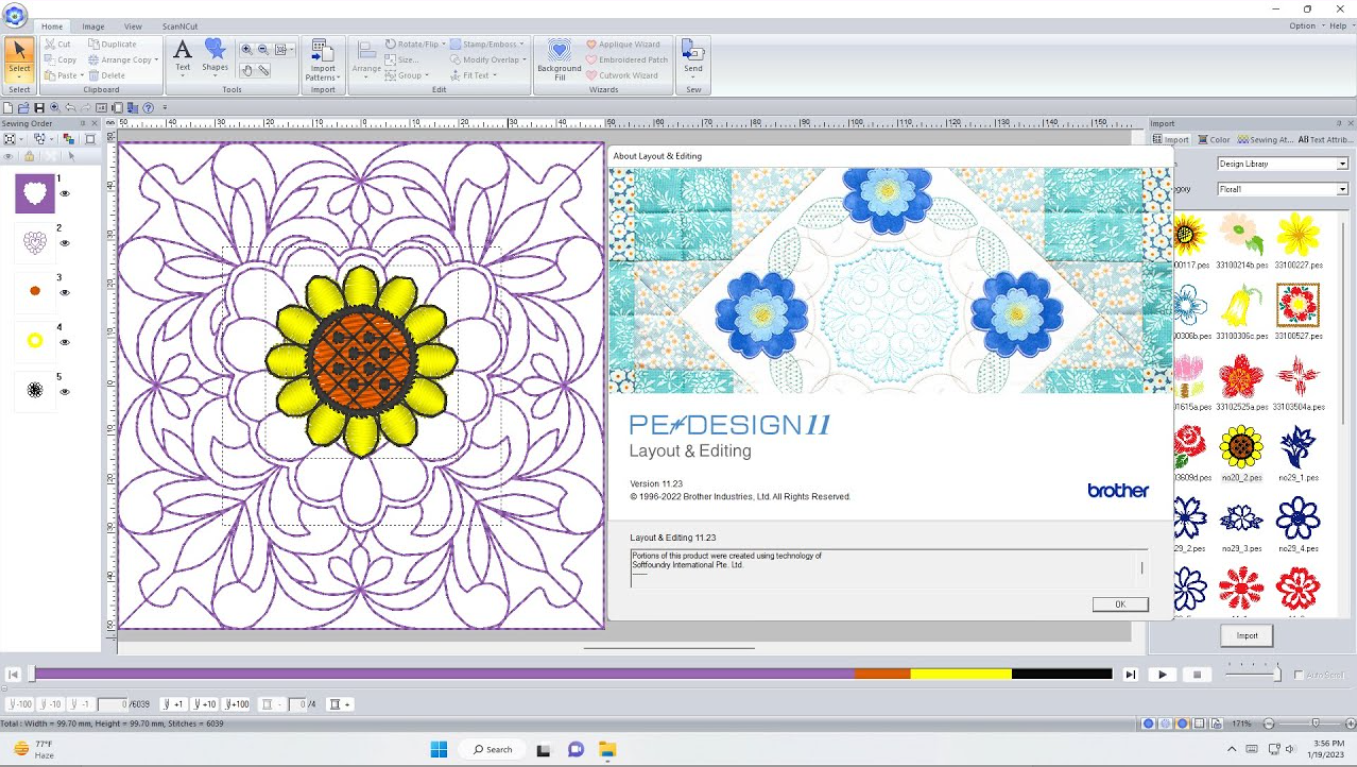The width and height of the screenshot is (1357, 767).
Task: Open the Design Library From dropdown
Action: (1342, 163)
